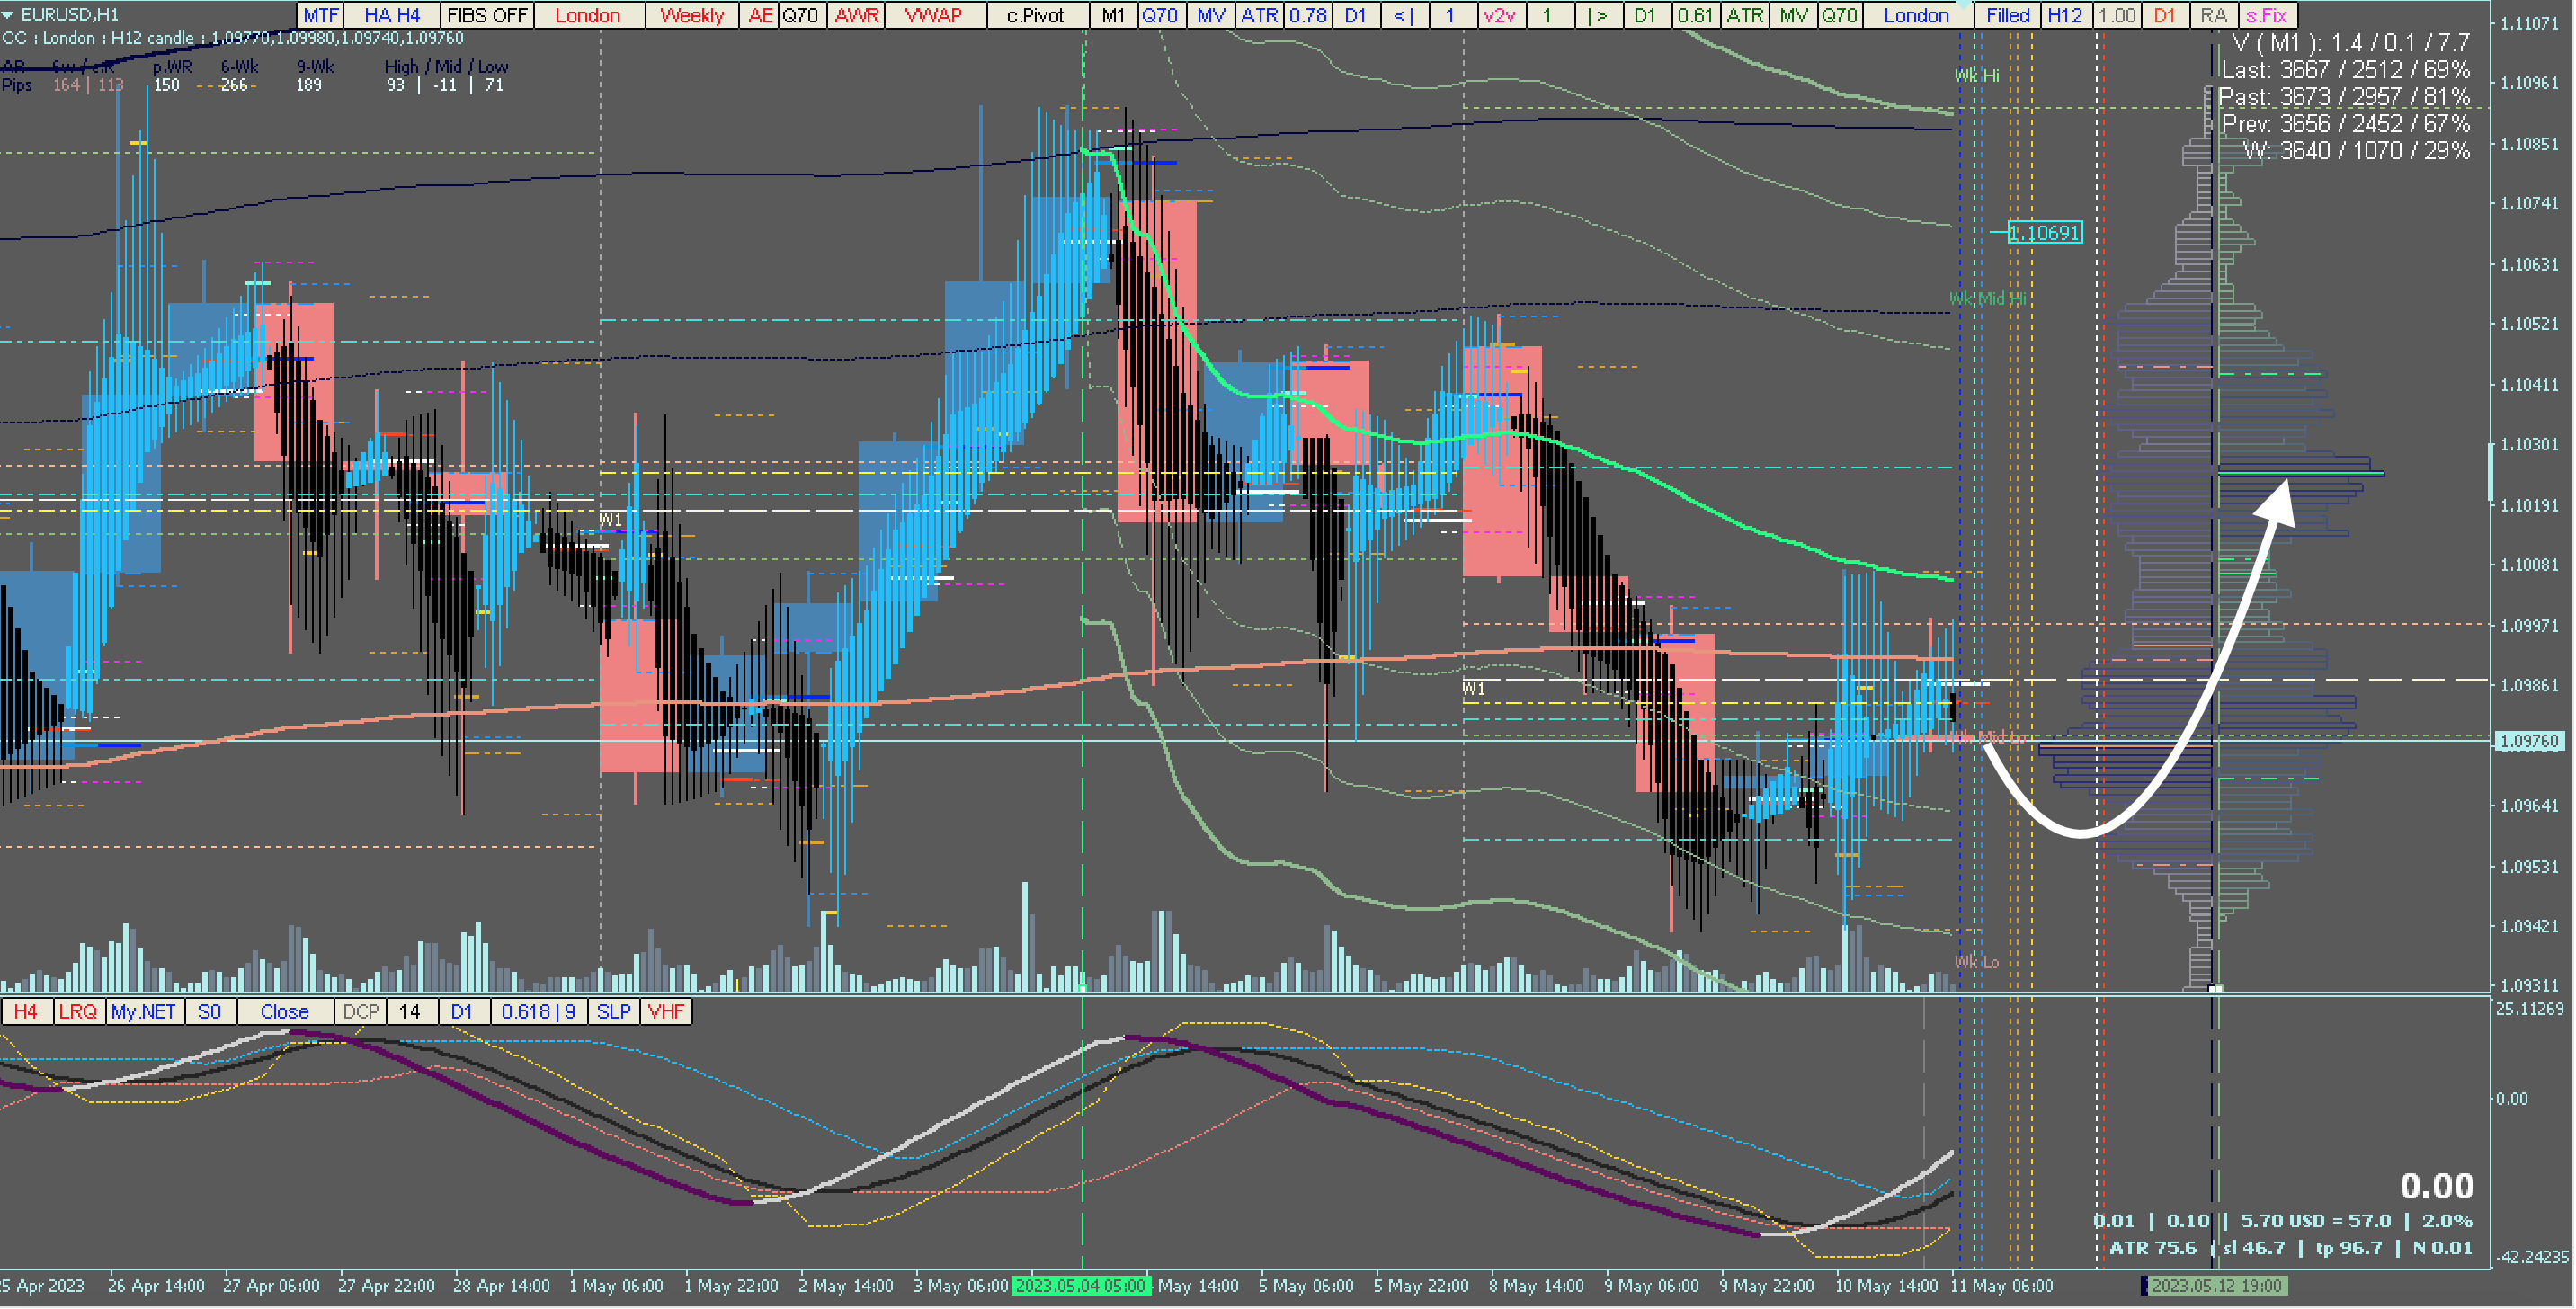Viewport: 2576px width, 1309px height.
Task: Click the M1 timeframe button
Action: tap(1112, 15)
